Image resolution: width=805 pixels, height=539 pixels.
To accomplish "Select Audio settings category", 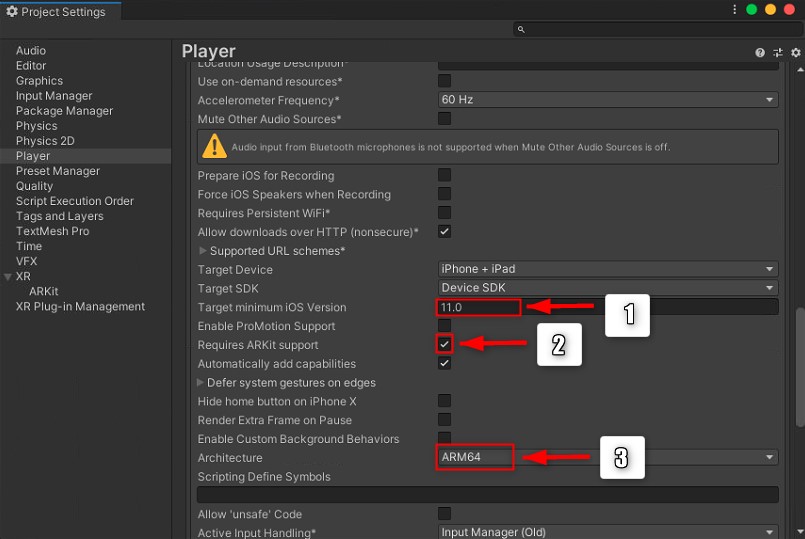I will pos(31,50).
